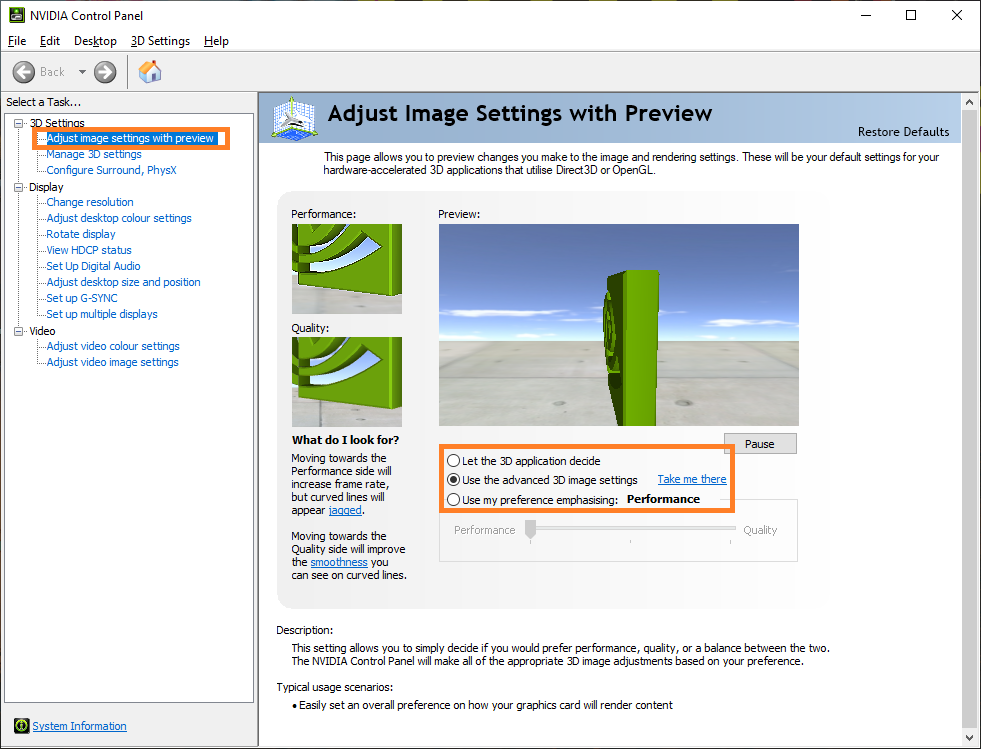Click the Adjust Image Settings header icon
Screen dimensions: 981x749
295,118
